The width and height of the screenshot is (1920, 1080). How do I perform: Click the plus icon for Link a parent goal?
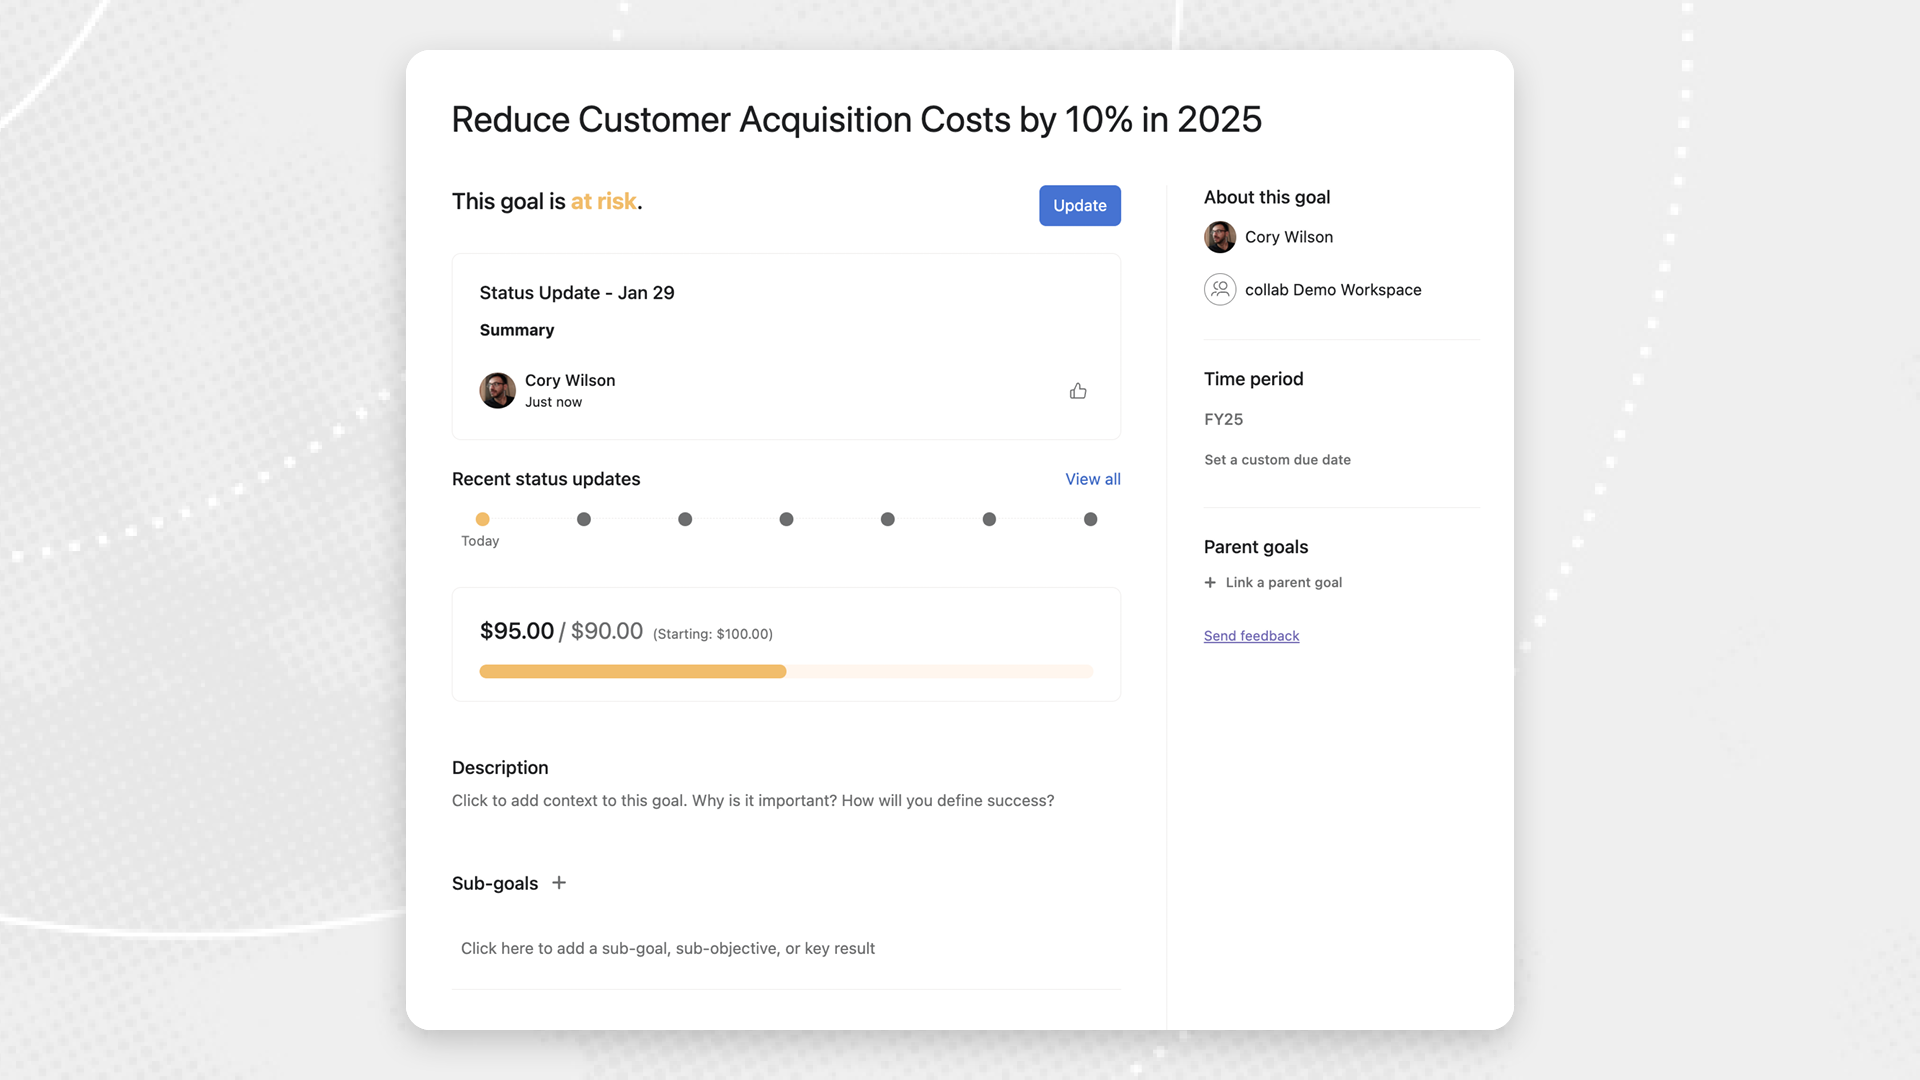click(1210, 582)
